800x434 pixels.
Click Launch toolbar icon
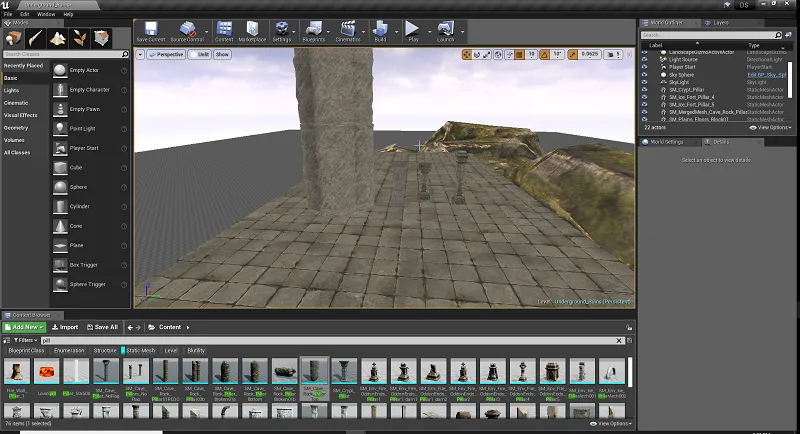click(445, 32)
